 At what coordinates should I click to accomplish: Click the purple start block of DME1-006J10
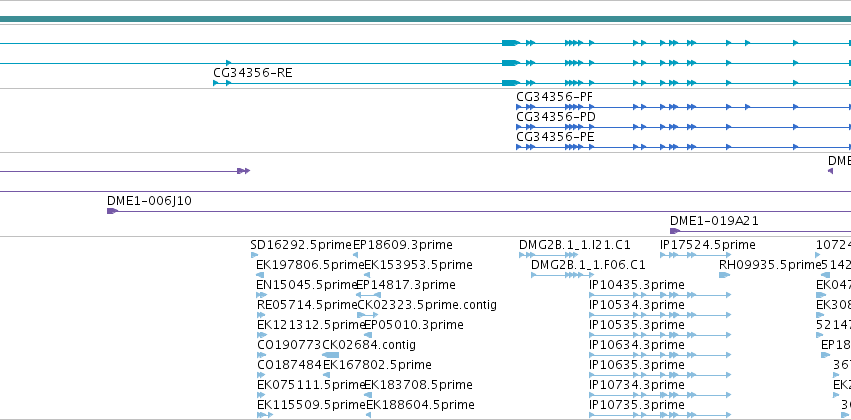pyautogui.click(x=112, y=211)
